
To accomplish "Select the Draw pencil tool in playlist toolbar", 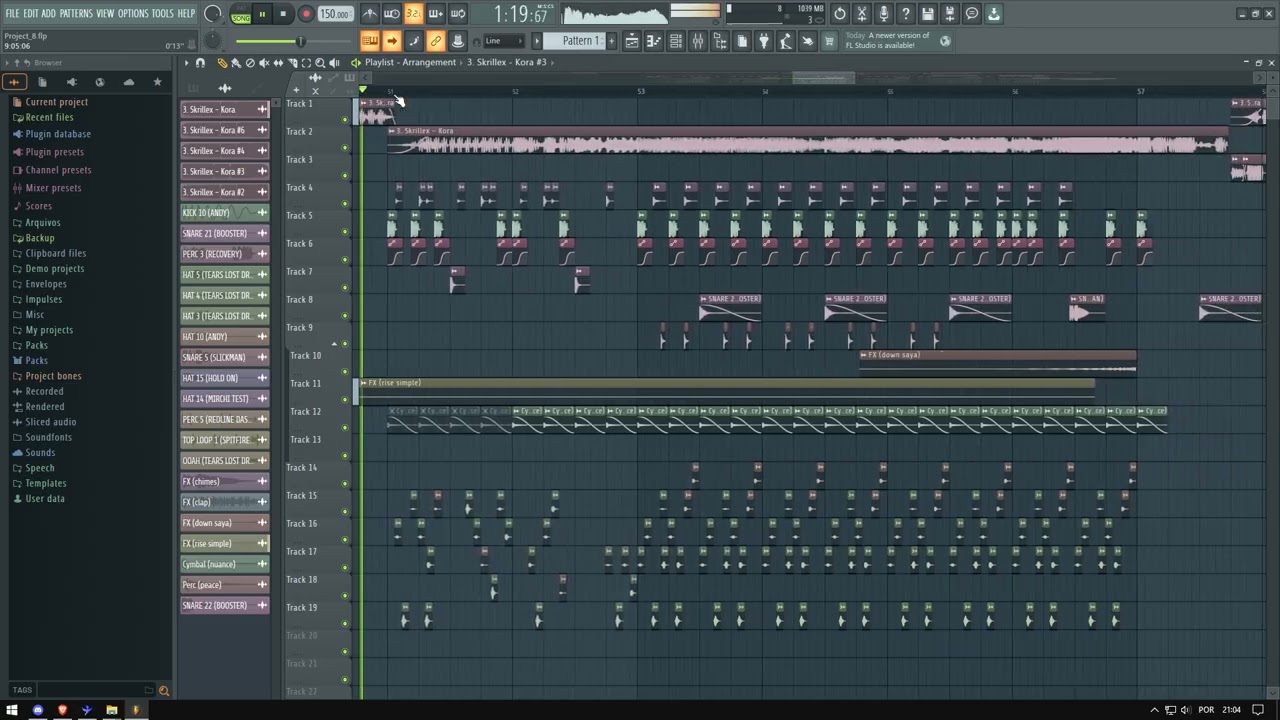I will pyautogui.click(x=222, y=63).
